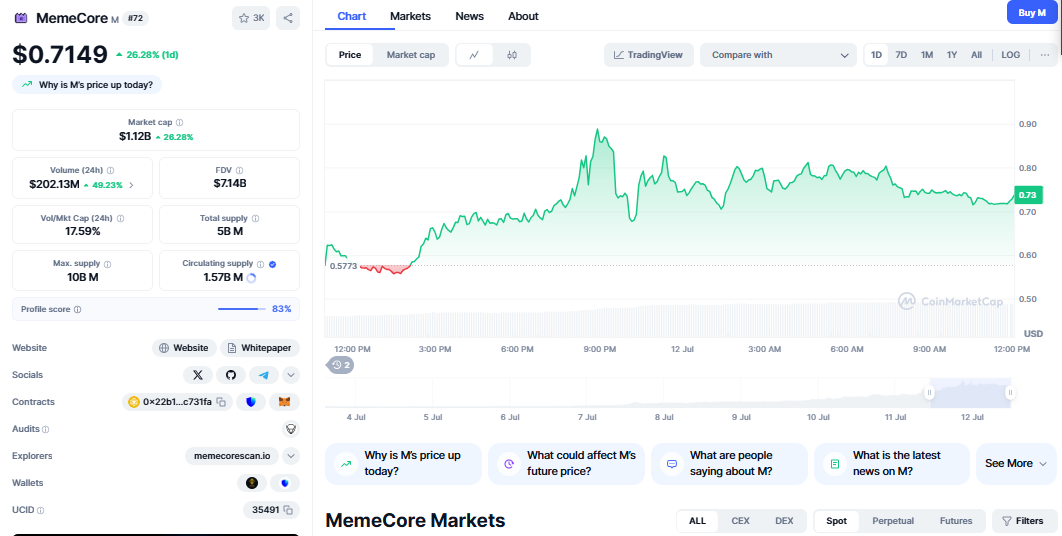
Task: Select Spot markets
Action: 836,521
